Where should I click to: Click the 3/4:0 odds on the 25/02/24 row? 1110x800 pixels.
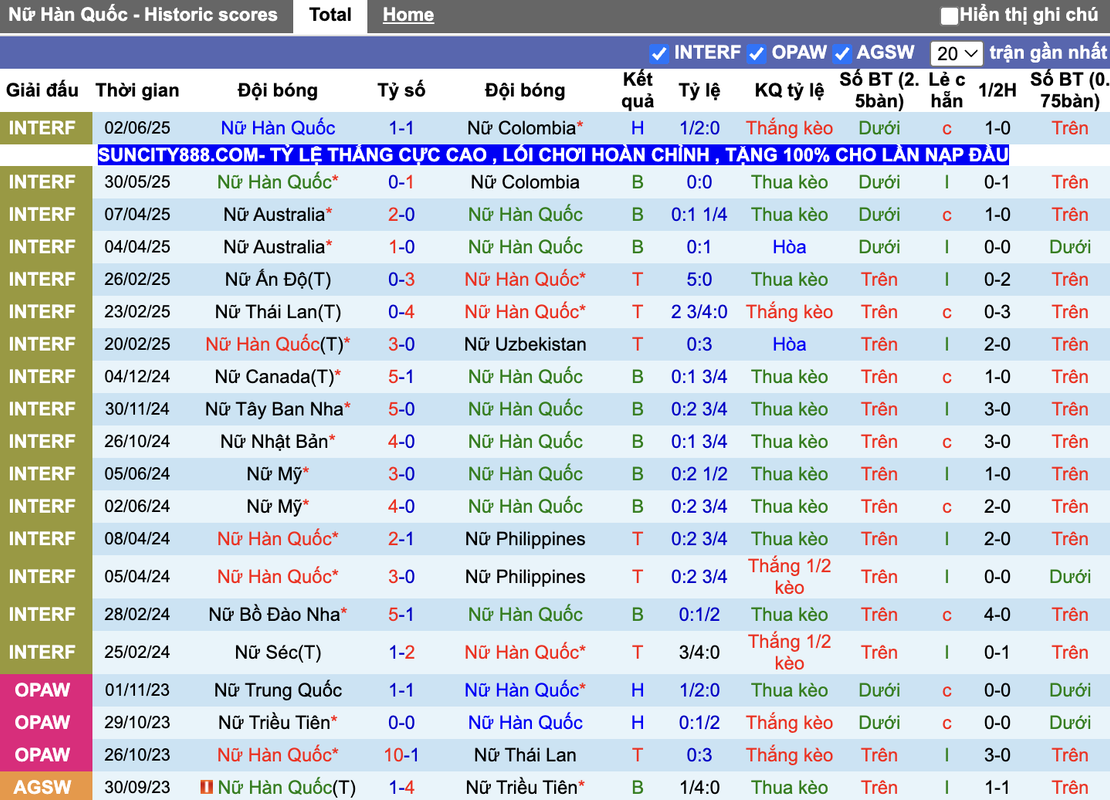pyautogui.click(x=699, y=653)
